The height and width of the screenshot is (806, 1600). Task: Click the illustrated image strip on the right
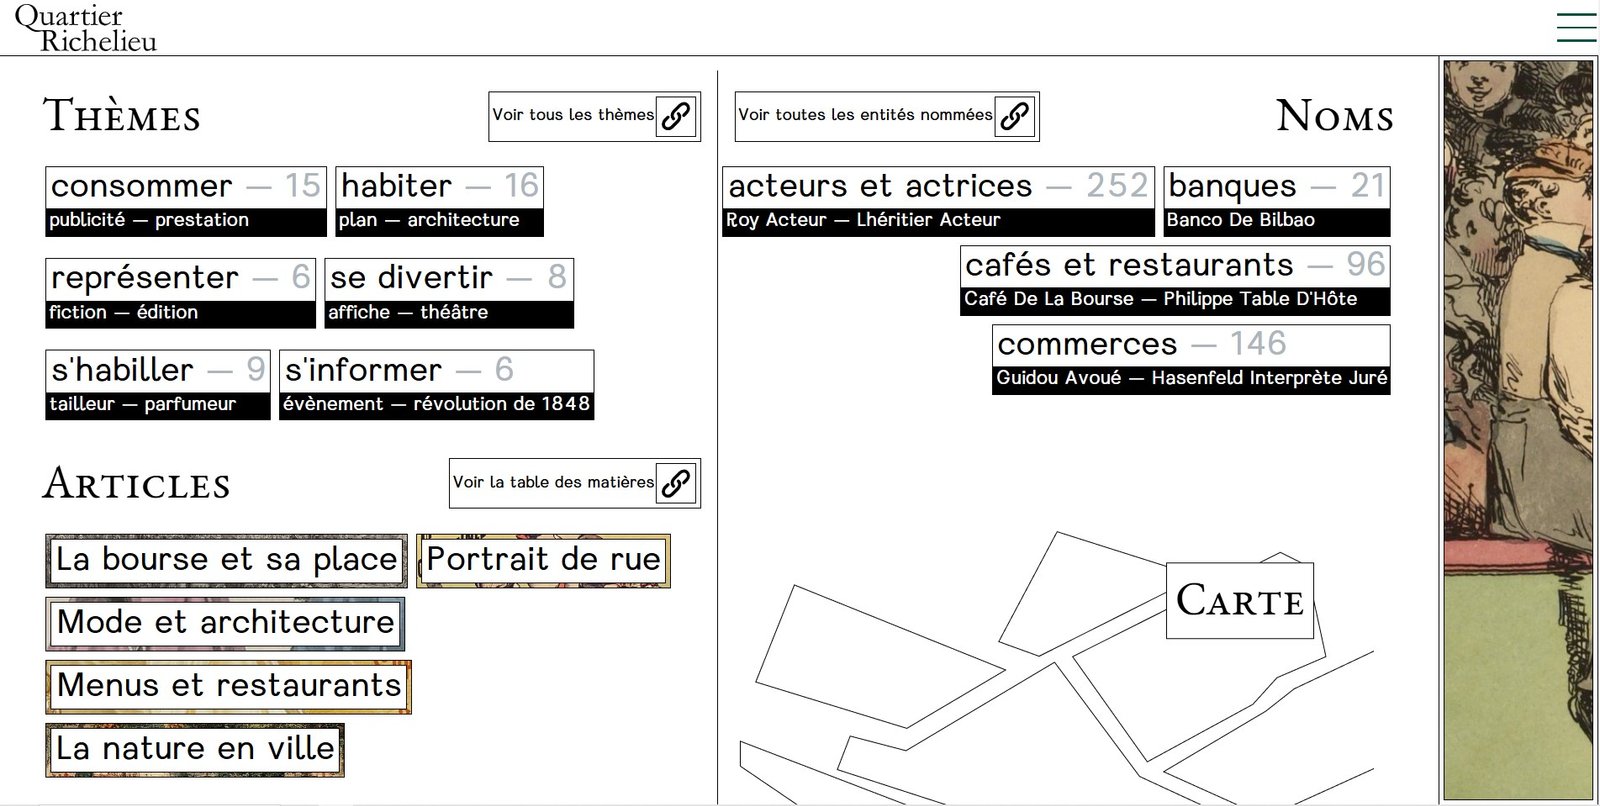tap(1518, 430)
